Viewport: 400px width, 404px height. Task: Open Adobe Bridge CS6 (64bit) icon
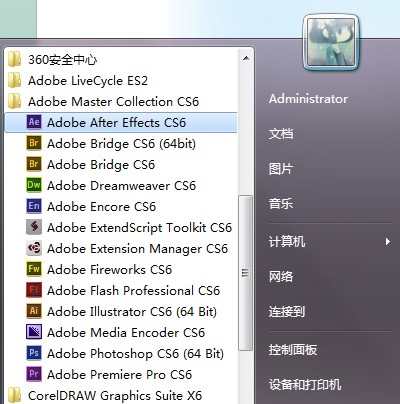(34, 143)
